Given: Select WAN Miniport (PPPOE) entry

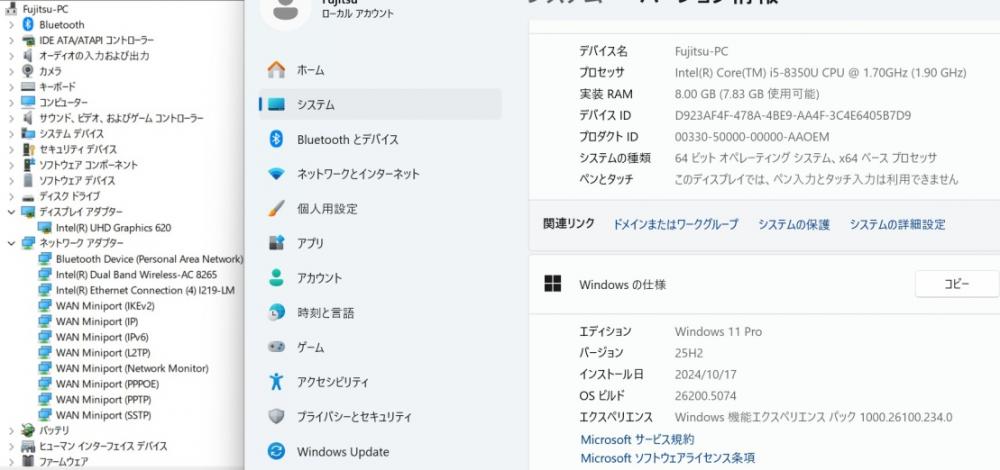Looking at the screenshot, I should point(107,384).
